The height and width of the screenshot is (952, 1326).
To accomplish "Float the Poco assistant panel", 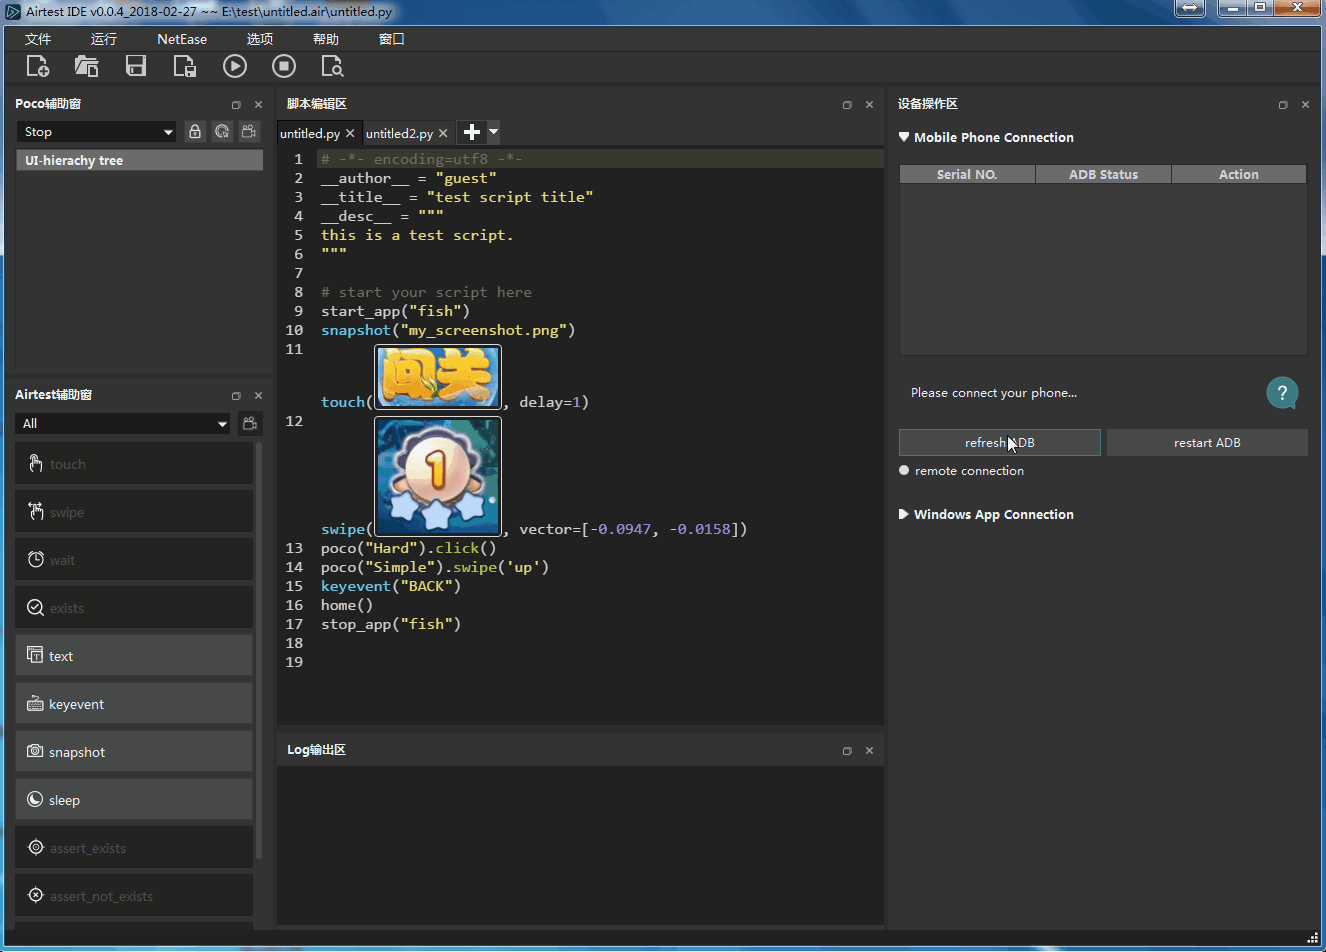I will pos(236,104).
